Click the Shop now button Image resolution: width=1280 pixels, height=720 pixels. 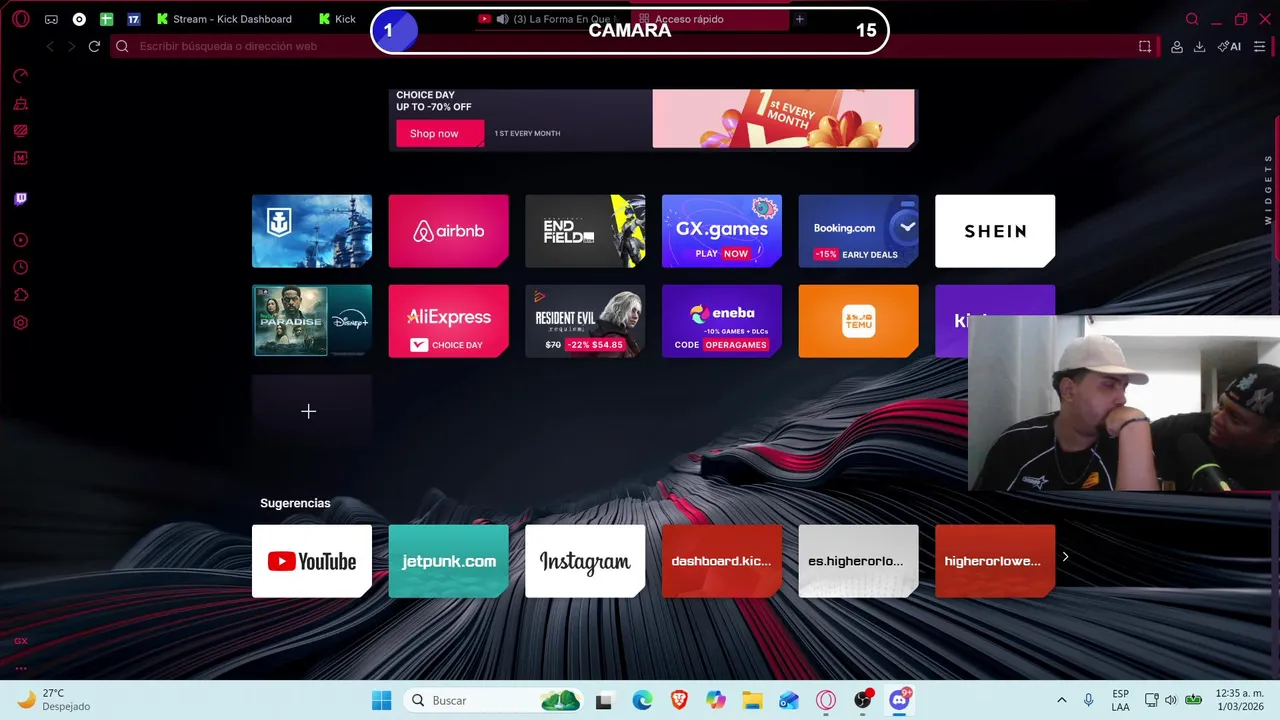(x=440, y=133)
